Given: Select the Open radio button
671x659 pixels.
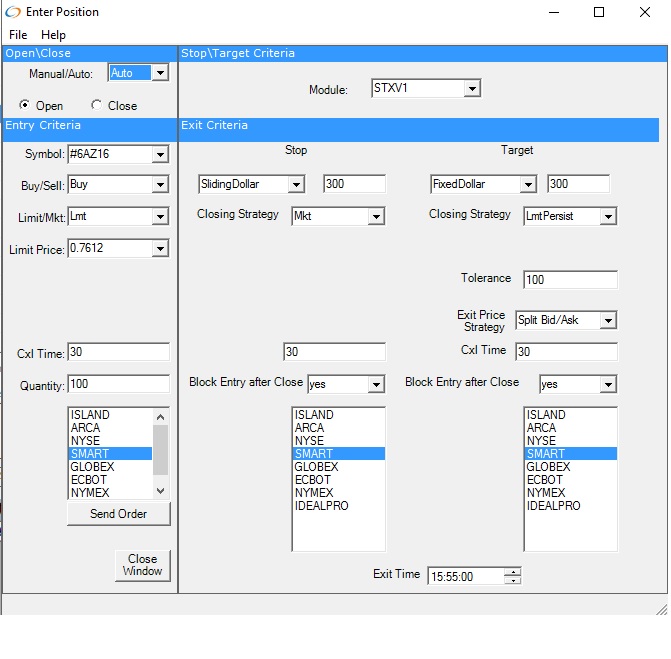Looking at the screenshot, I should (25, 105).
